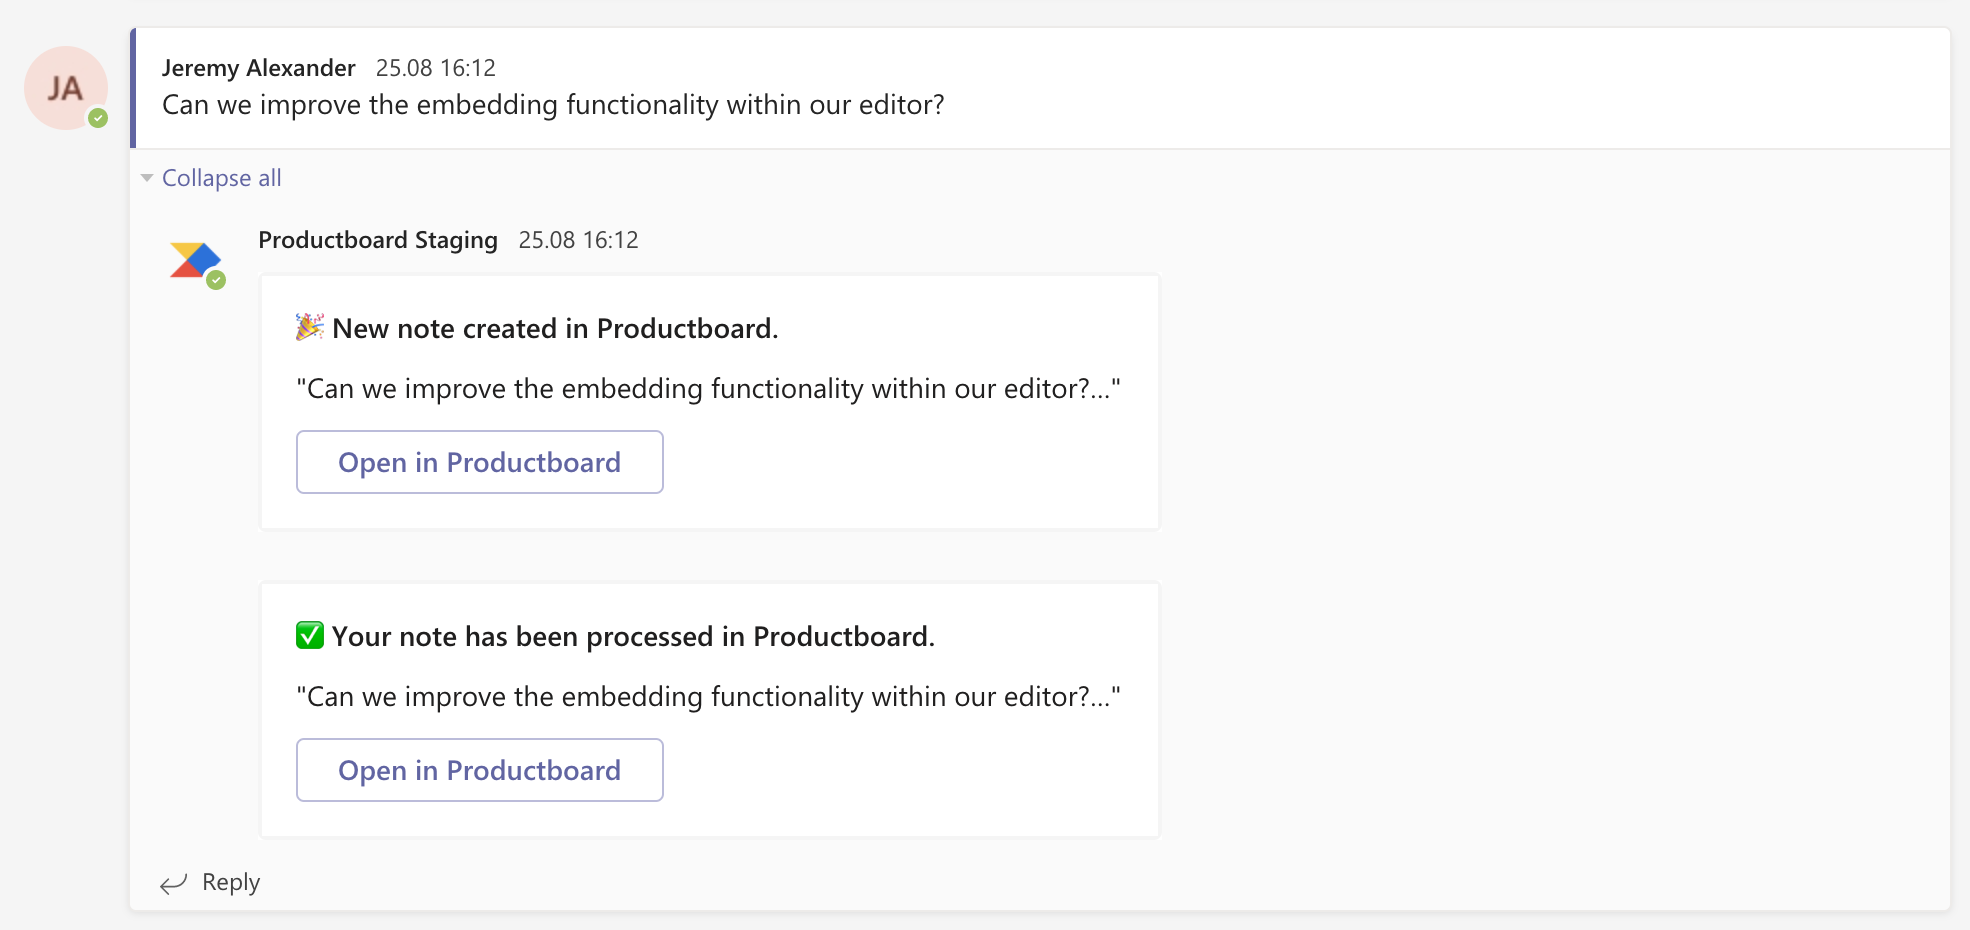Click Jeremy Alexander's JA avatar
Image resolution: width=1970 pixels, height=930 pixels.
pos(66,88)
